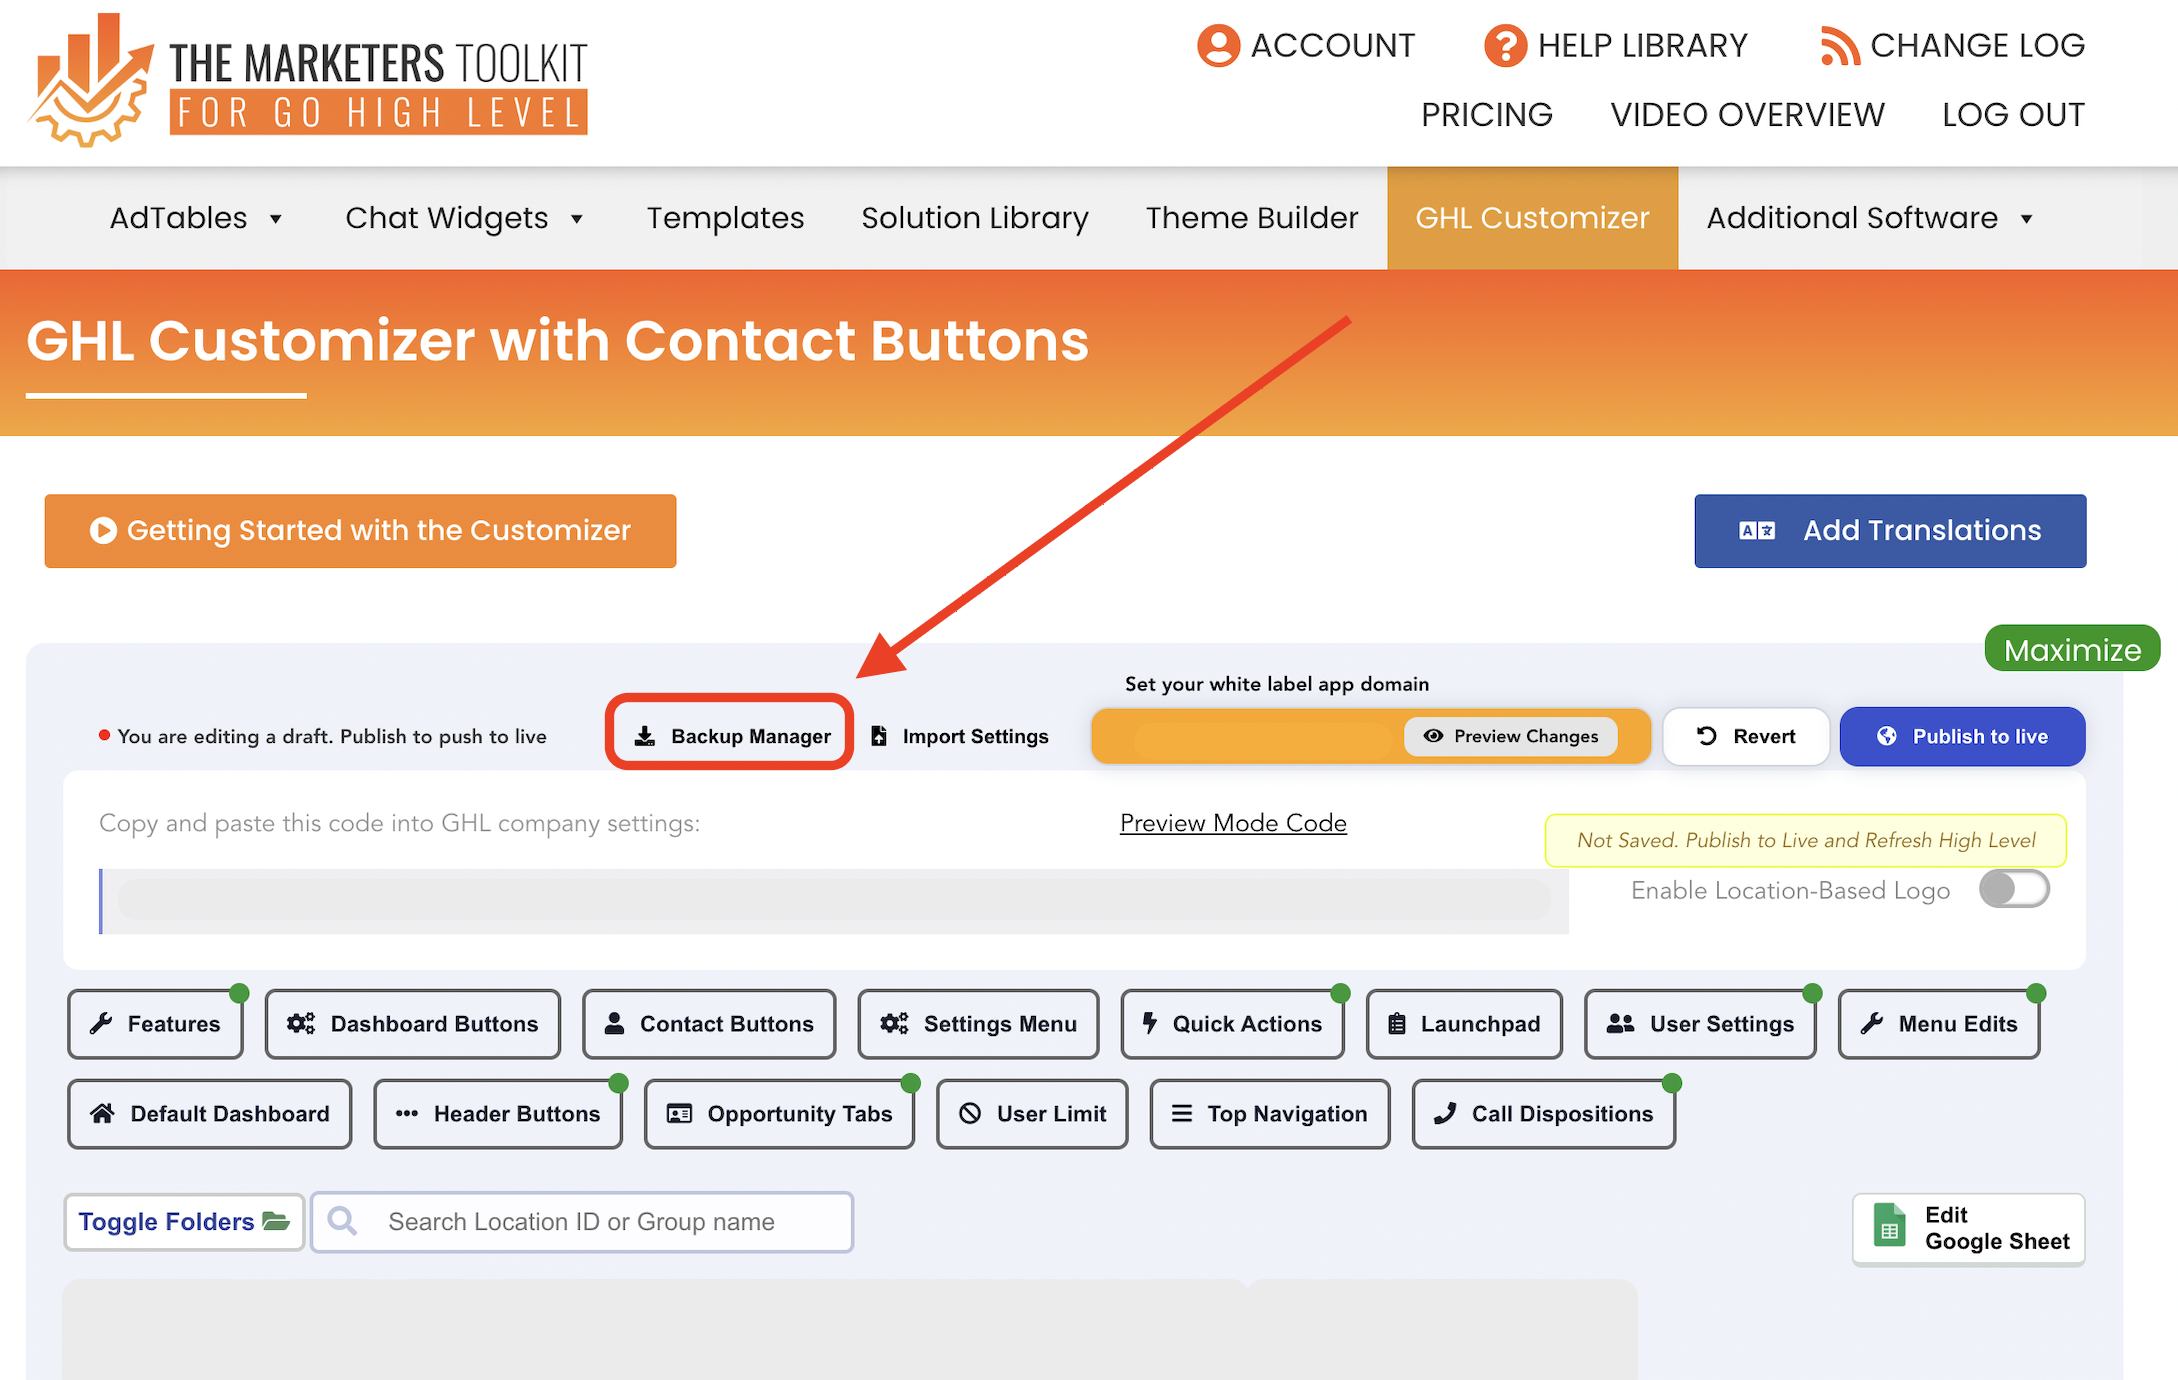The width and height of the screenshot is (2178, 1380).
Task: Click the Account text link
Action: (x=1332, y=46)
